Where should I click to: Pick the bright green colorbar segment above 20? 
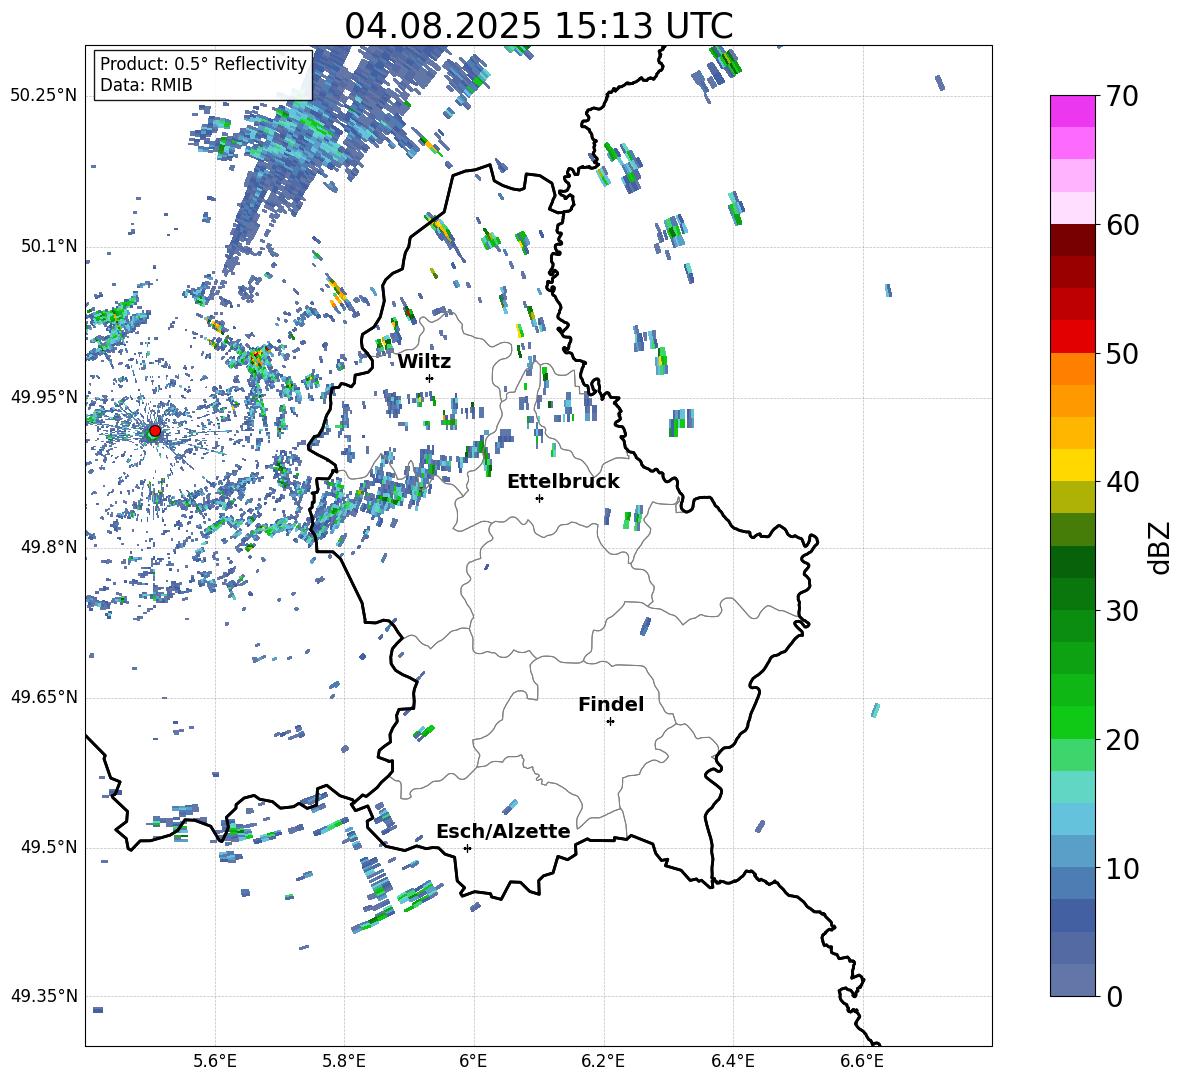coord(1073,722)
